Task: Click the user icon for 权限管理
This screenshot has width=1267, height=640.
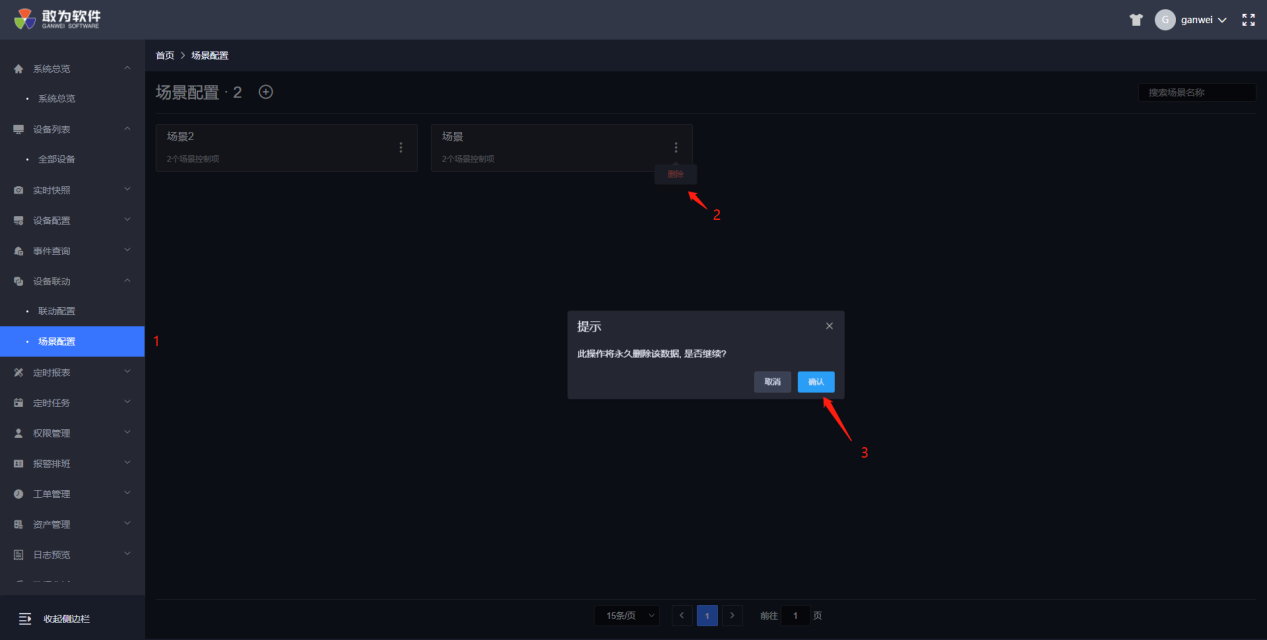Action: [x=18, y=433]
